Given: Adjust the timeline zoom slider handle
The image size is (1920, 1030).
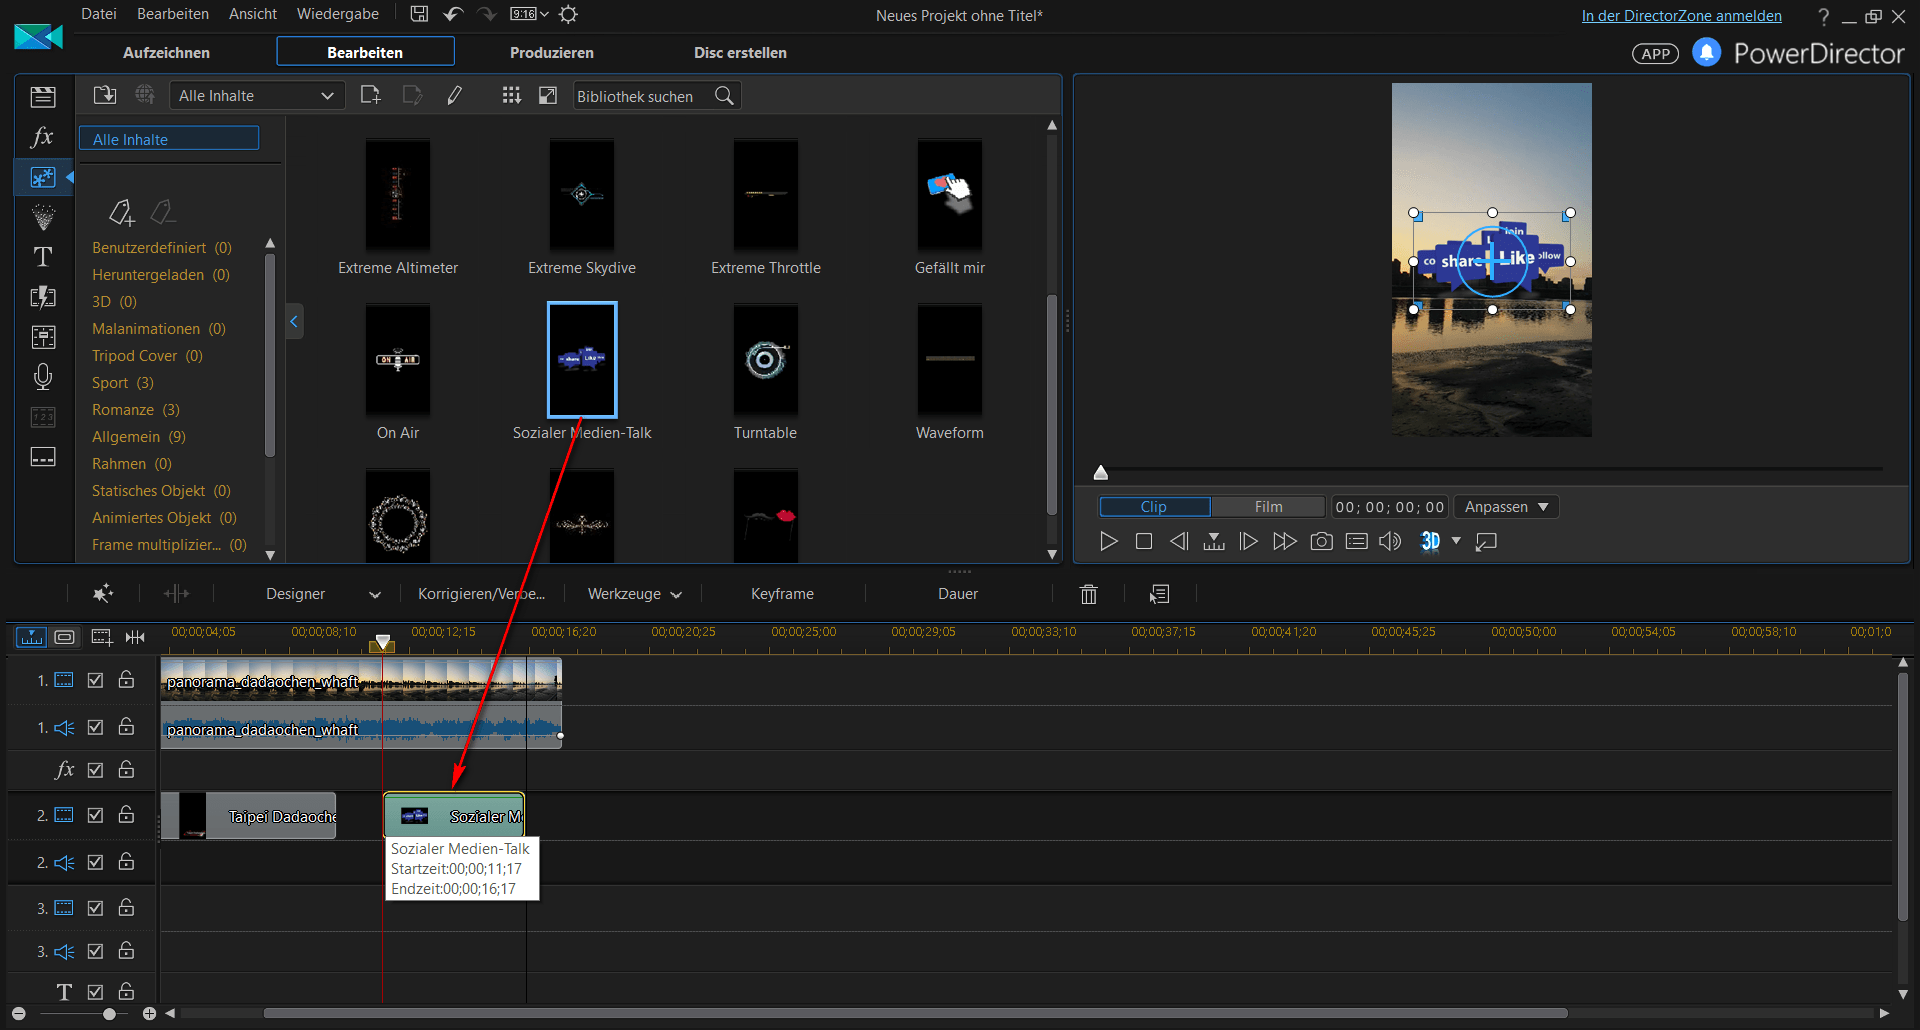Looking at the screenshot, I should click(109, 1013).
